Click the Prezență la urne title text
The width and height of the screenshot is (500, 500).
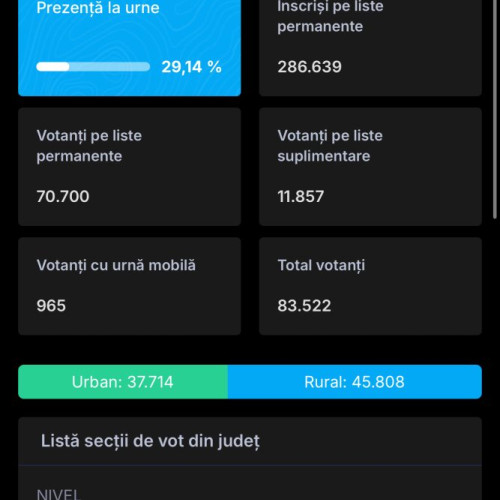coord(98,8)
